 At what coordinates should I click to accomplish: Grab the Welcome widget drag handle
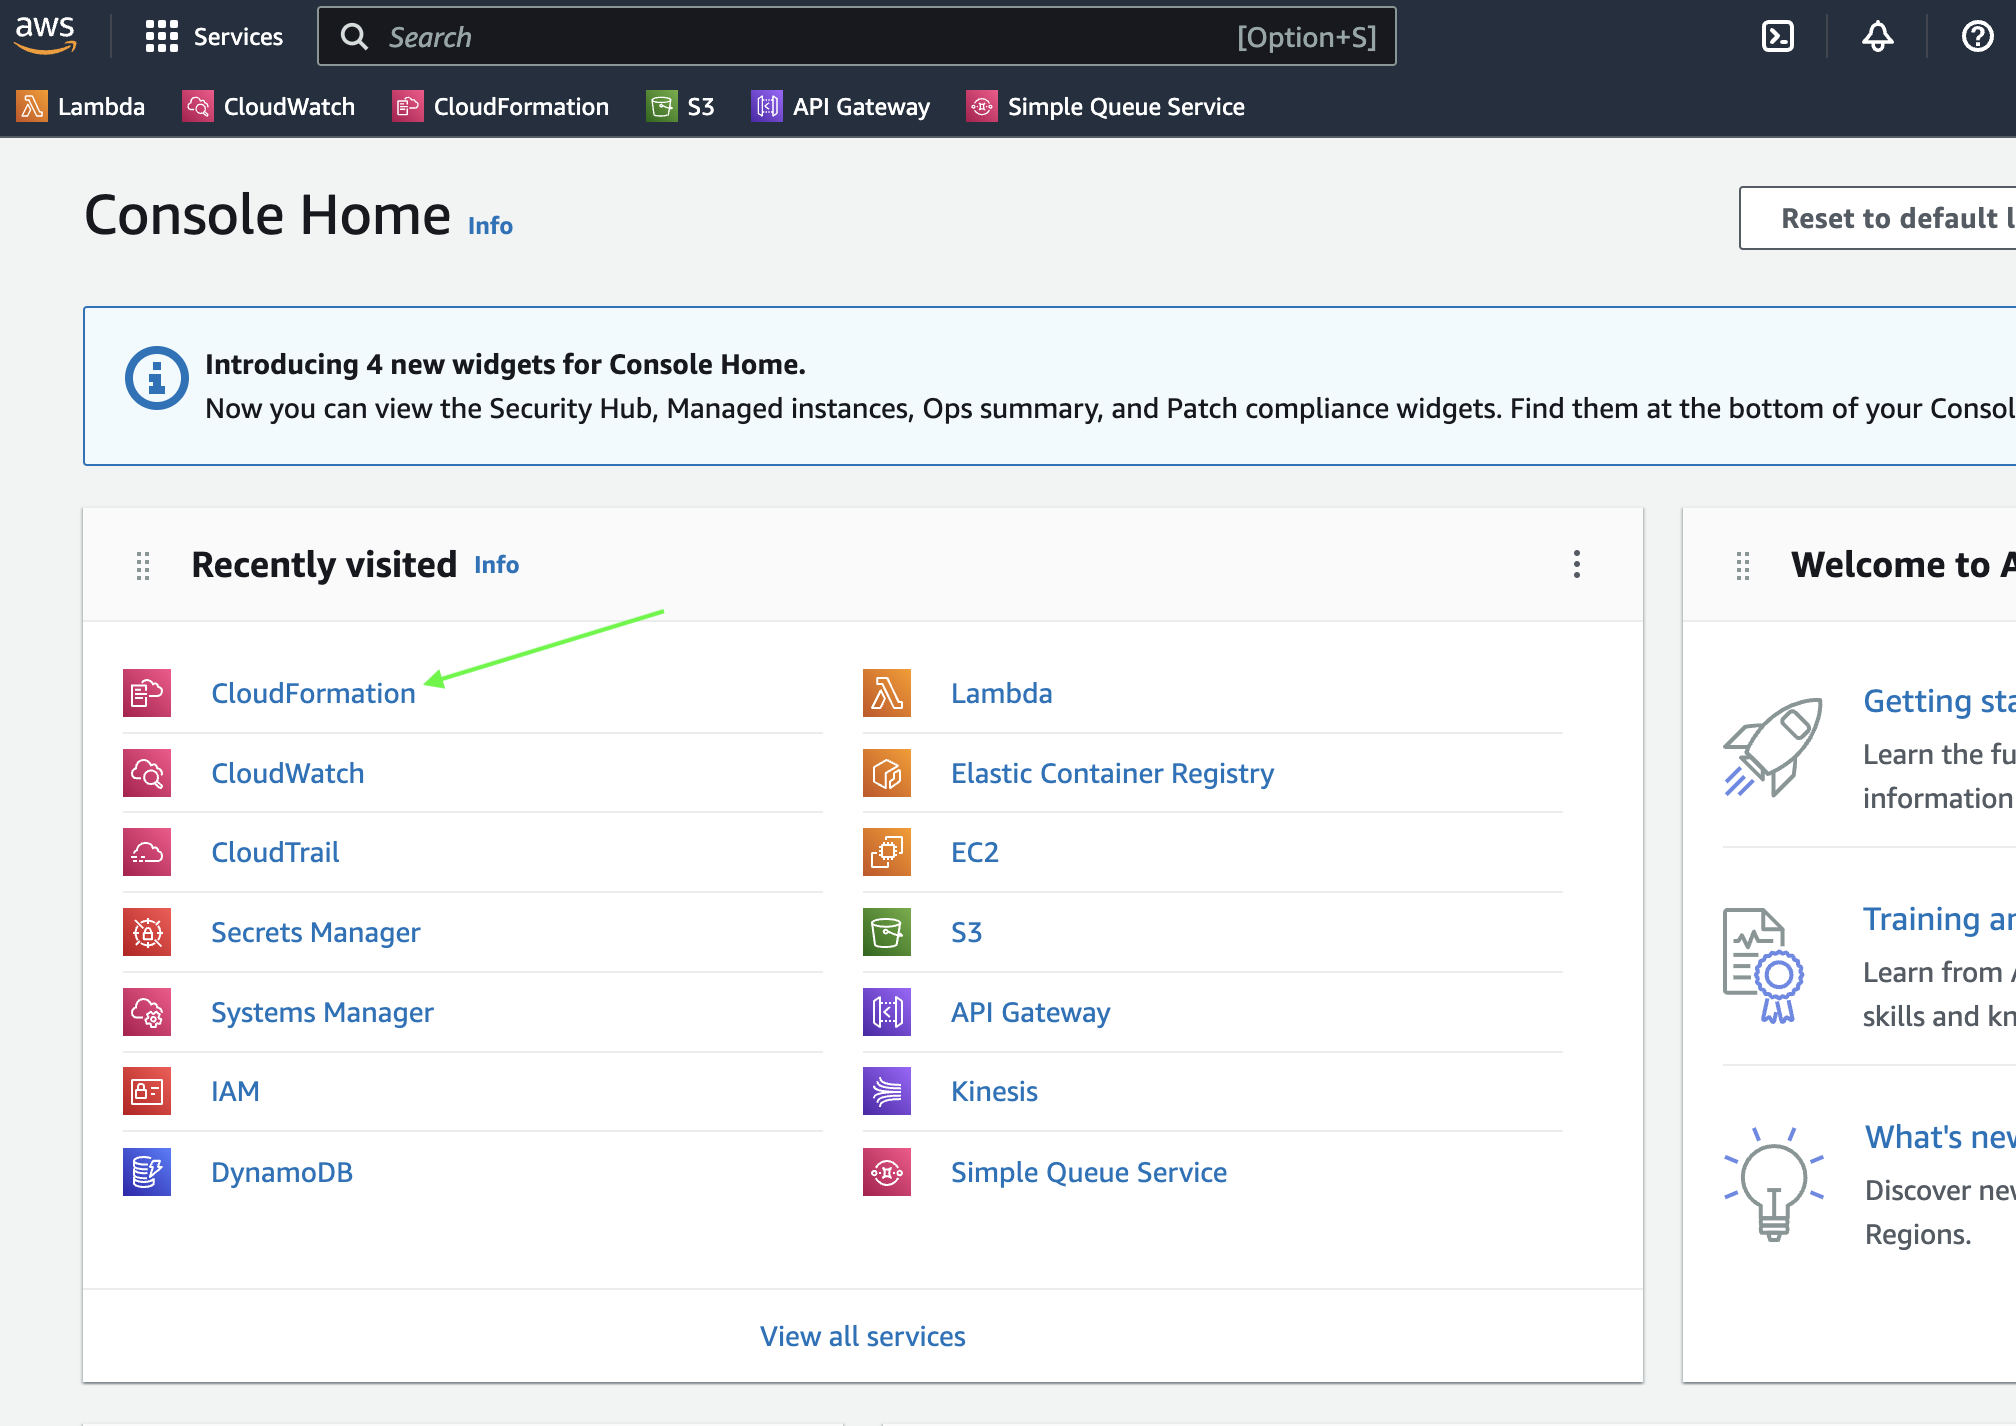click(1743, 565)
